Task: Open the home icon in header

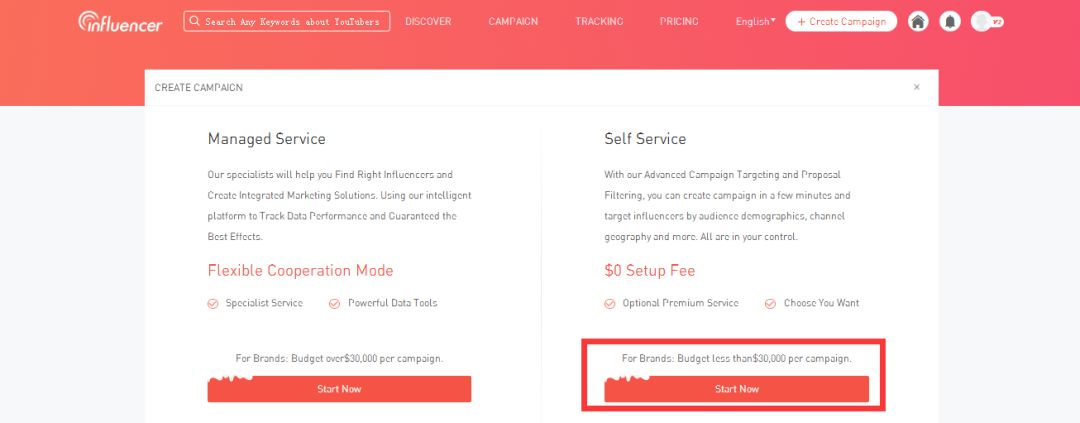Action: (x=917, y=21)
